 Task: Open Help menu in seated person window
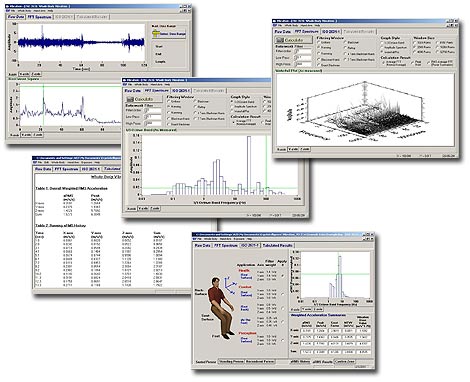[249, 239]
